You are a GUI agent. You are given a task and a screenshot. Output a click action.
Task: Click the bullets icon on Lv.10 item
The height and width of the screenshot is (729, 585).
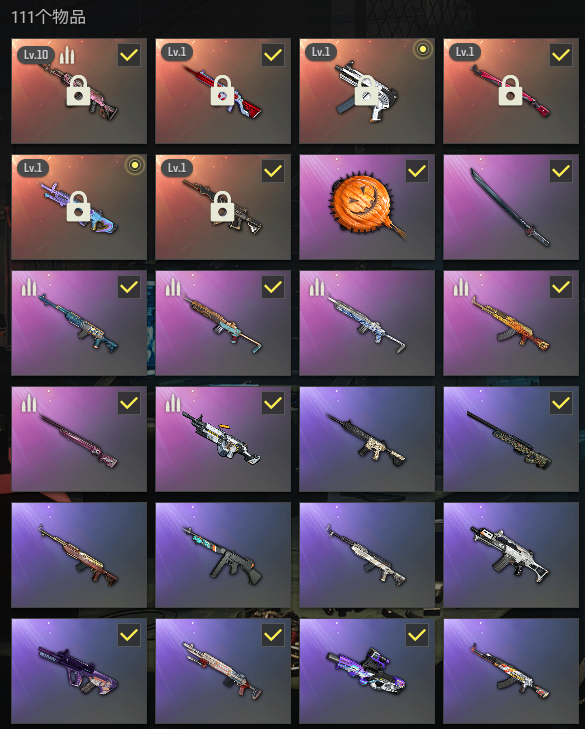click(x=67, y=55)
